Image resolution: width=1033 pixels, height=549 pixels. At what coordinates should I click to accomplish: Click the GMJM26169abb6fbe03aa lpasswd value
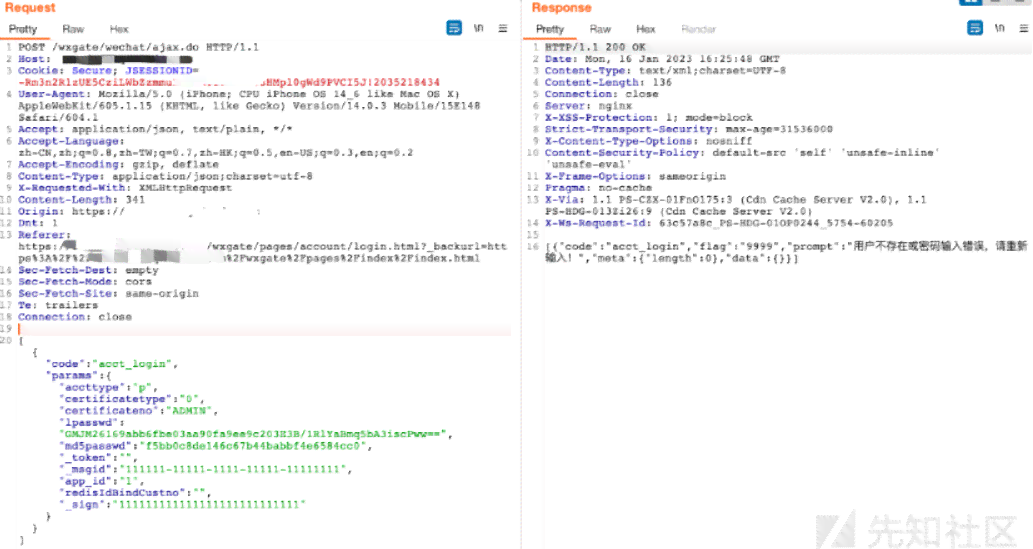pos(256,434)
